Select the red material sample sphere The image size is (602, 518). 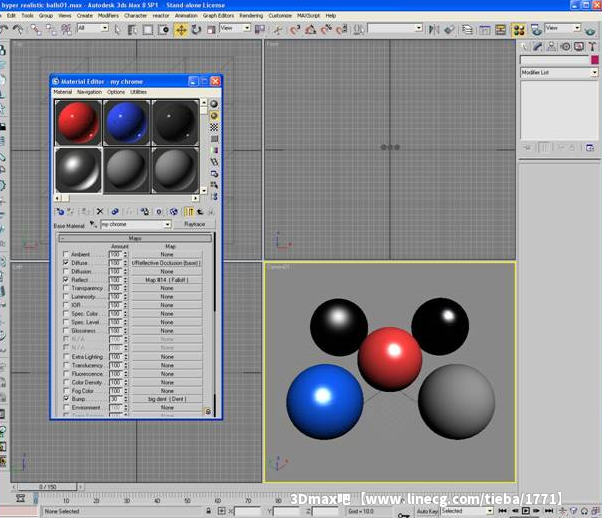[x=78, y=122]
